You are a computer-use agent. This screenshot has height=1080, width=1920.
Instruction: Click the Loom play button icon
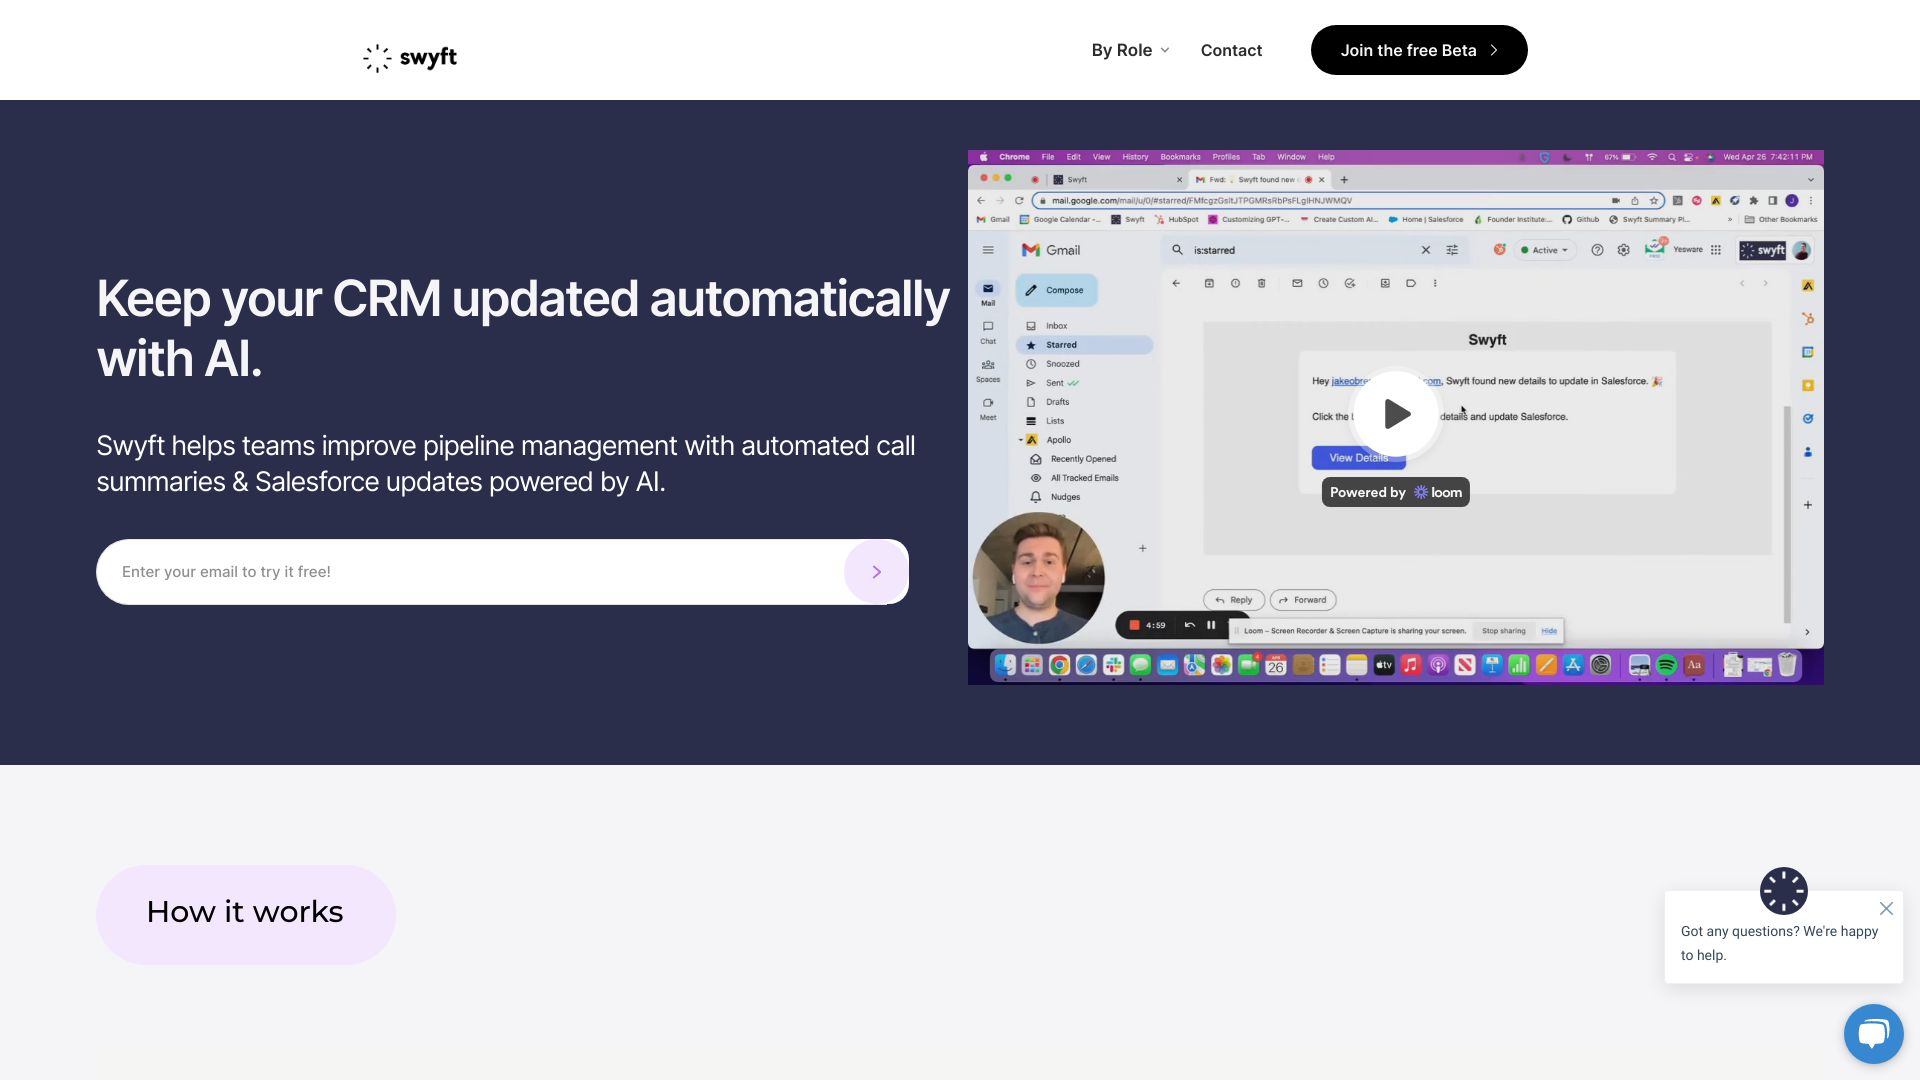[1394, 415]
